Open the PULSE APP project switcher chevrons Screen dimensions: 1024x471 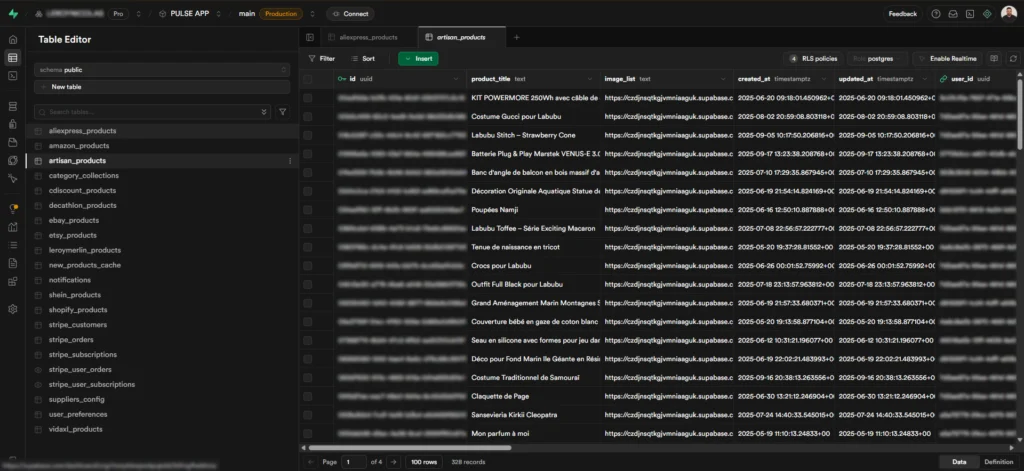pos(218,14)
